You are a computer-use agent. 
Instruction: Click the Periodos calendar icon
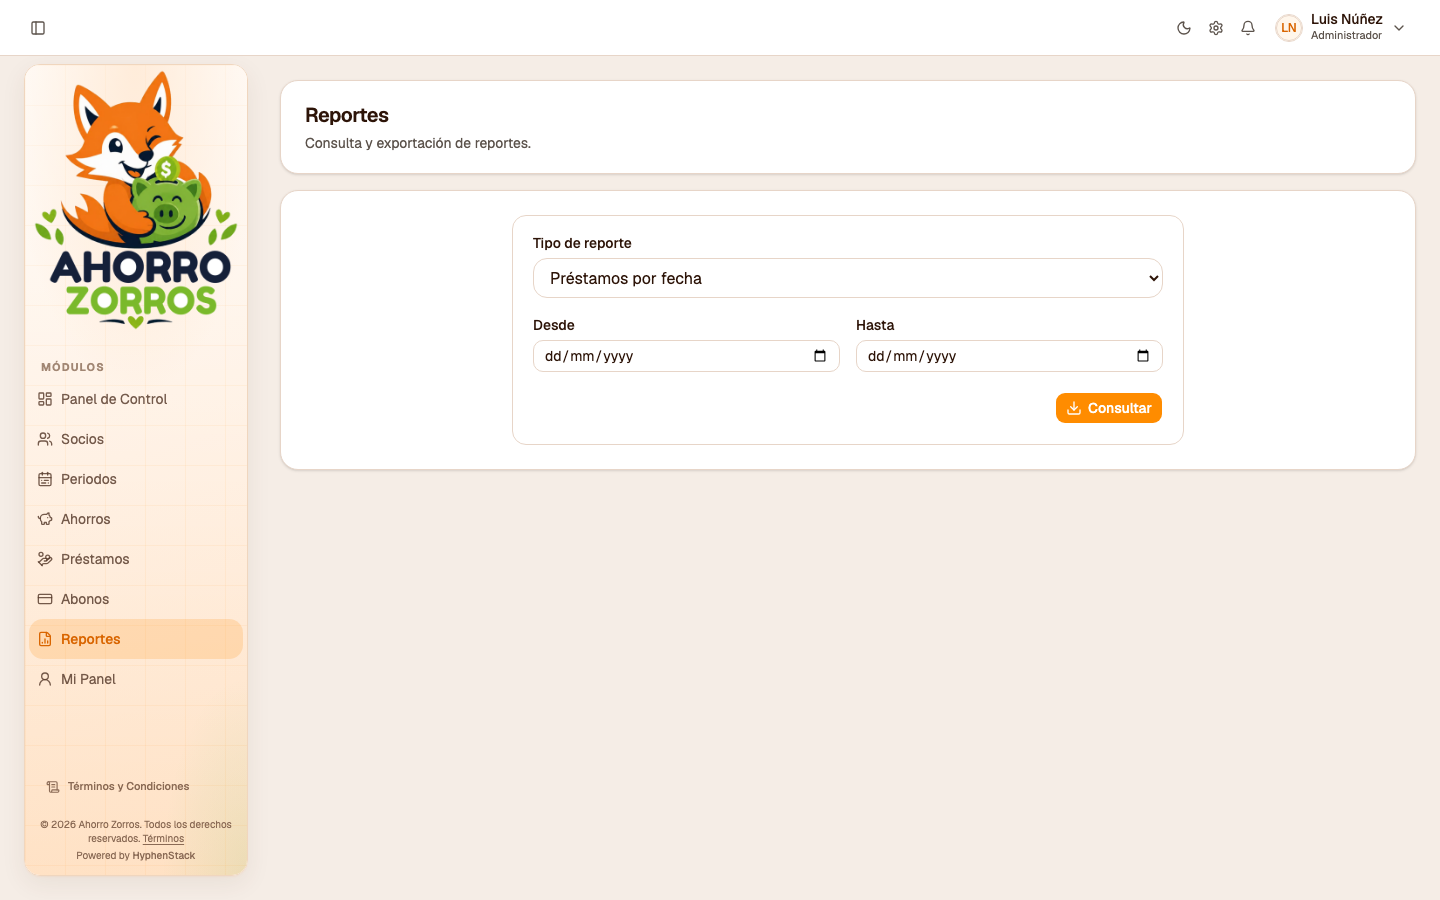tap(45, 479)
